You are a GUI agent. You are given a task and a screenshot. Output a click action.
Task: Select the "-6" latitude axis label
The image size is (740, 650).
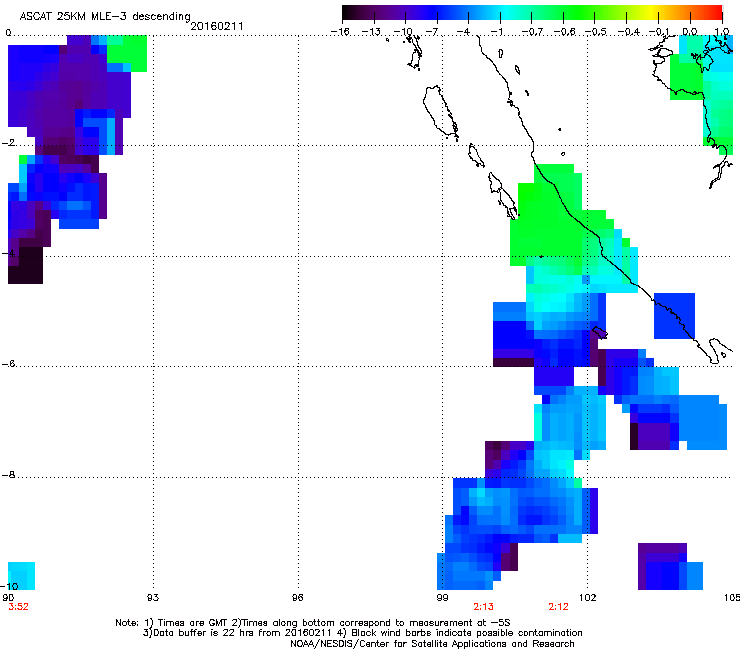(x=8, y=363)
